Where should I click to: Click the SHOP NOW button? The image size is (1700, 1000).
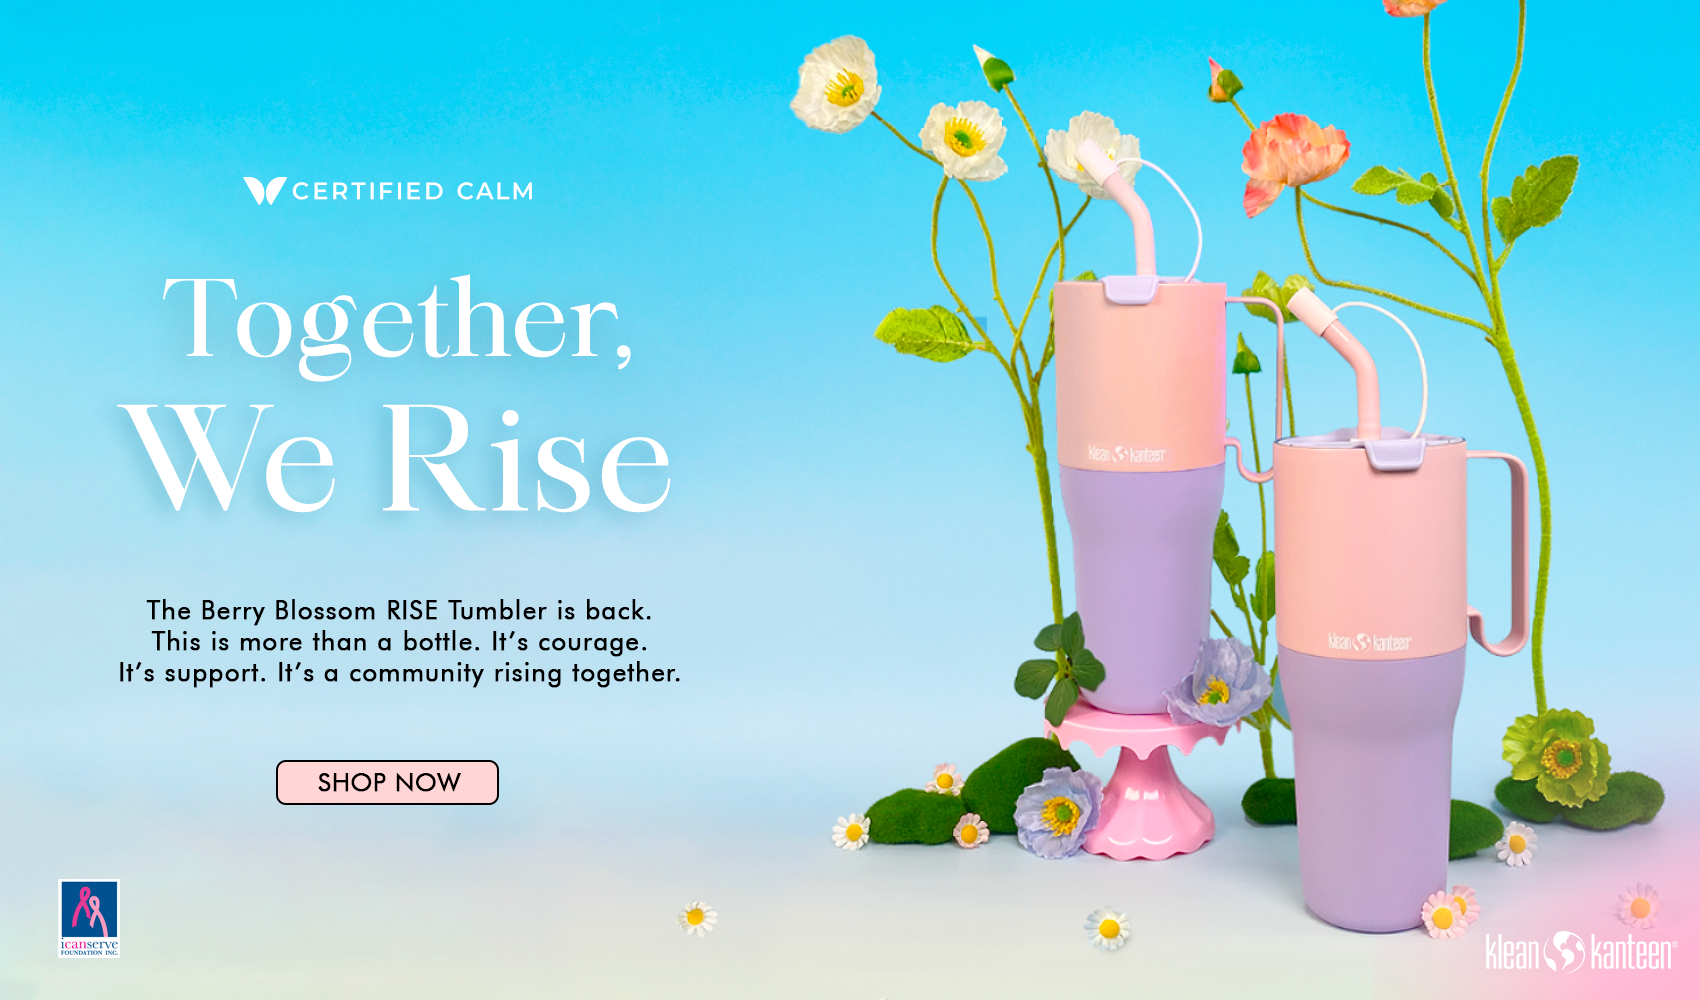click(x=387, y=782)
